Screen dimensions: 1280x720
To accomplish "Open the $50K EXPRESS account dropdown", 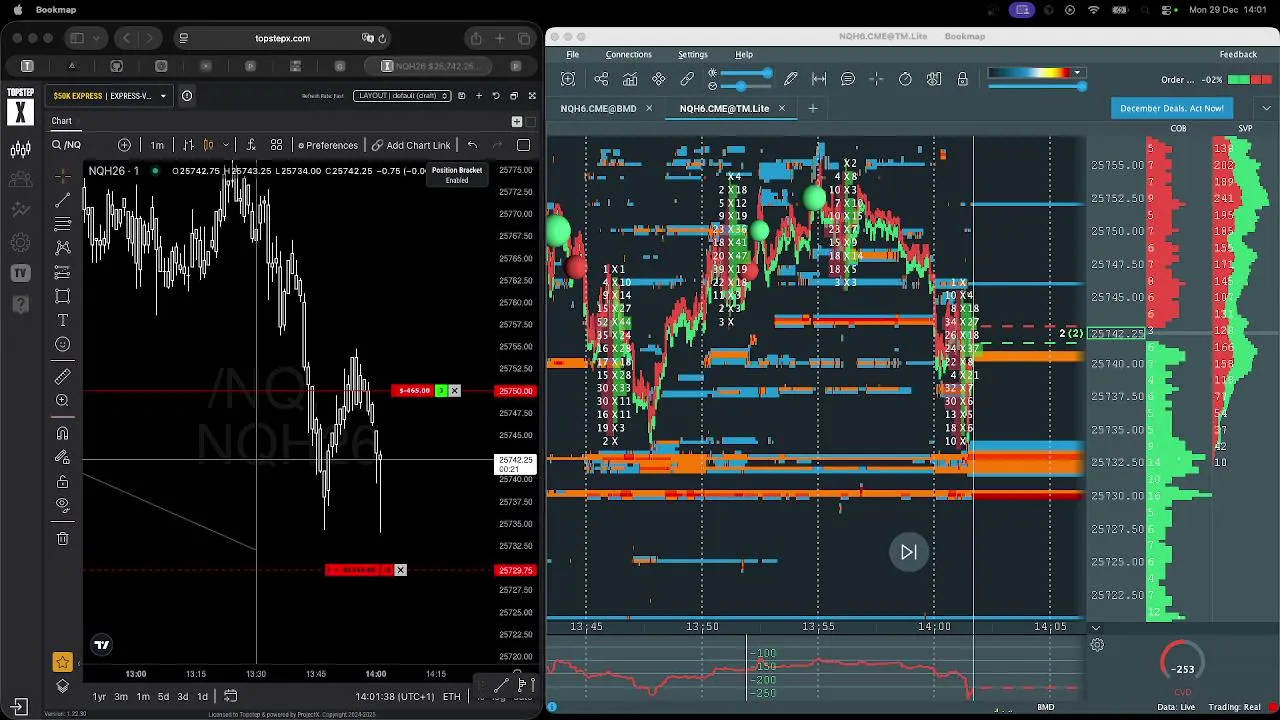I will coord(110,96).
